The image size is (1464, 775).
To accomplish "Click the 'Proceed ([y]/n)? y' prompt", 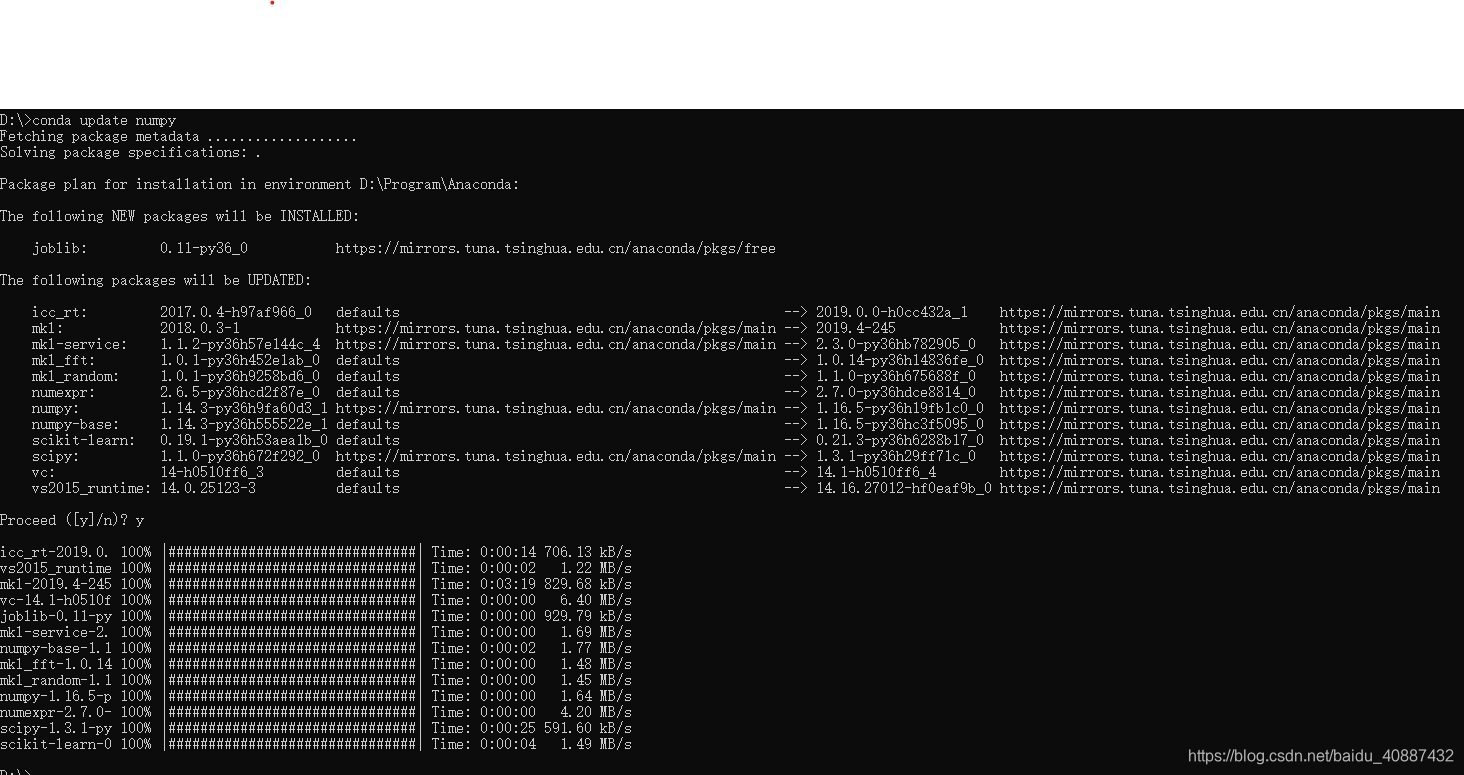I will [72, 520].
